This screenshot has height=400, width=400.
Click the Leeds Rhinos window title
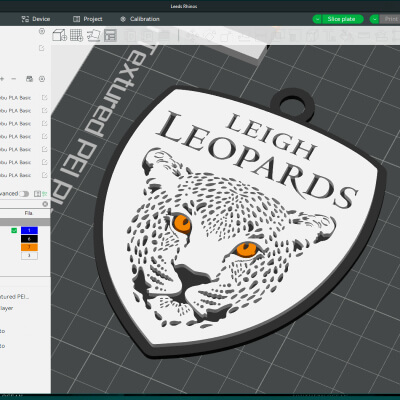tap(184, 6)
